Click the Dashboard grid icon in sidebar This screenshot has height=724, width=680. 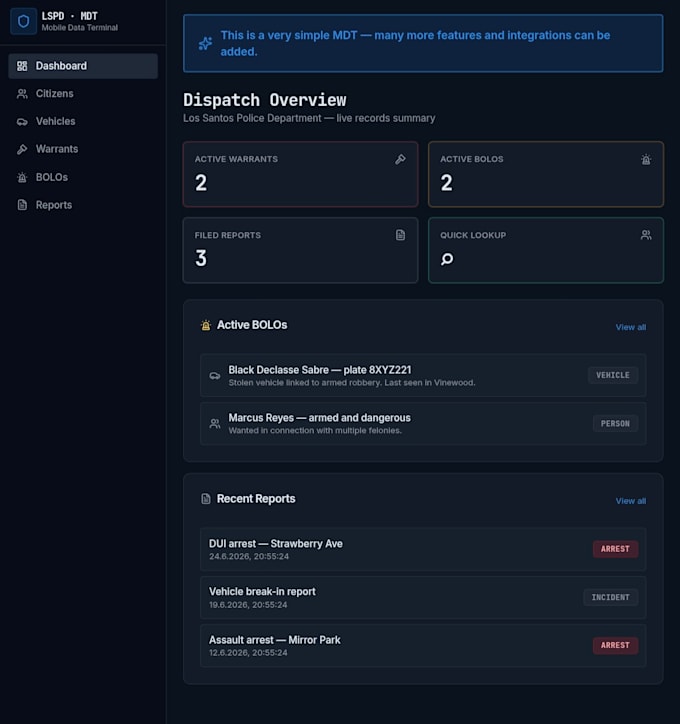[x=22, y=66]
